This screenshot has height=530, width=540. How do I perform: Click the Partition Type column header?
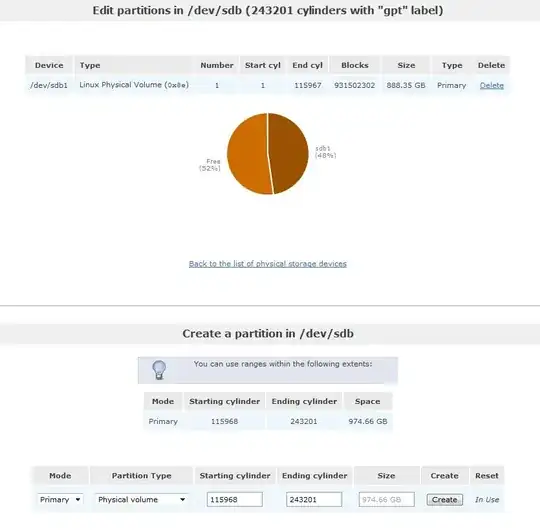pos(142,476)
